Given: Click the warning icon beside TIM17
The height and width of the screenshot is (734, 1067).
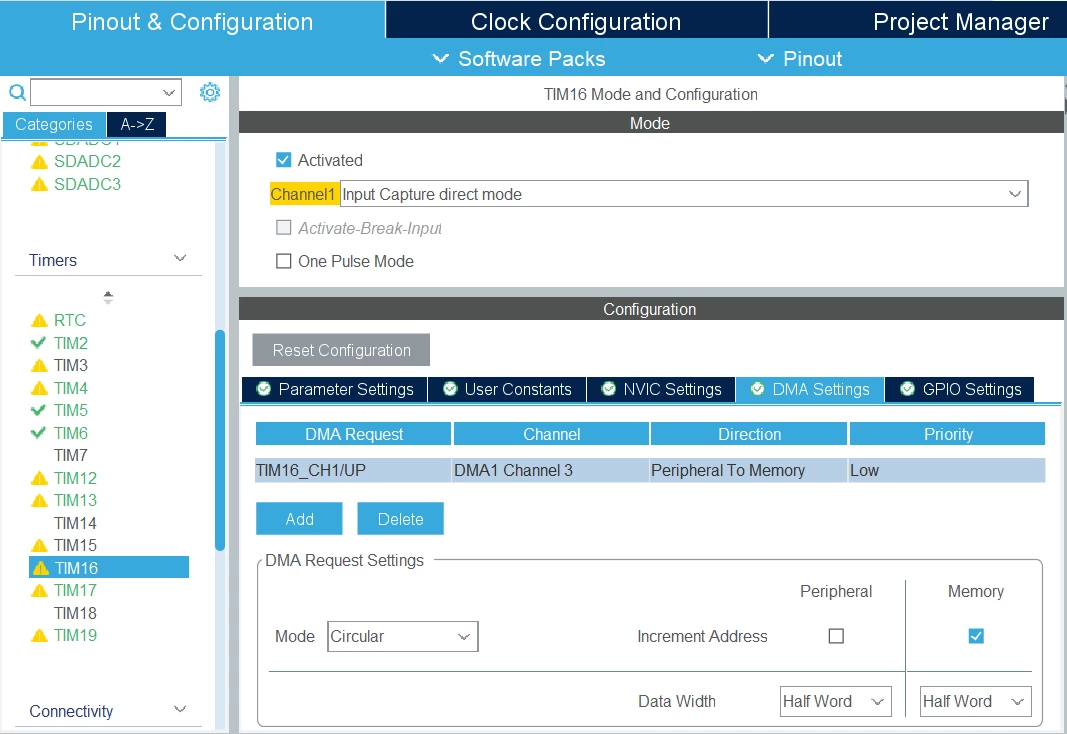Looking at the screenshot, I should pos(39,590).
